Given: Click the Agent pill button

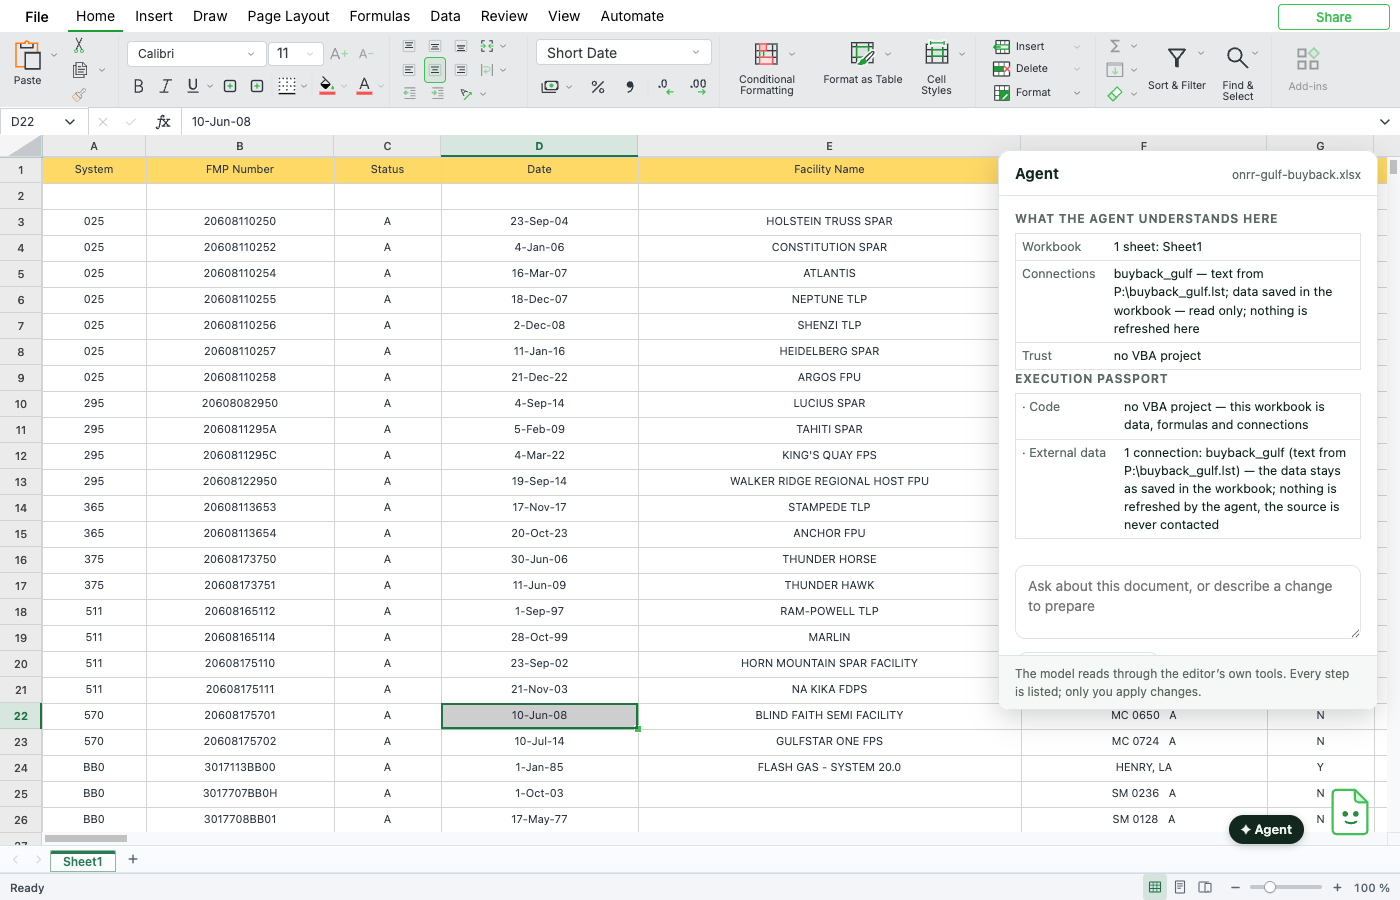Looking at the screenshot, I should [x=1266, y=830].
